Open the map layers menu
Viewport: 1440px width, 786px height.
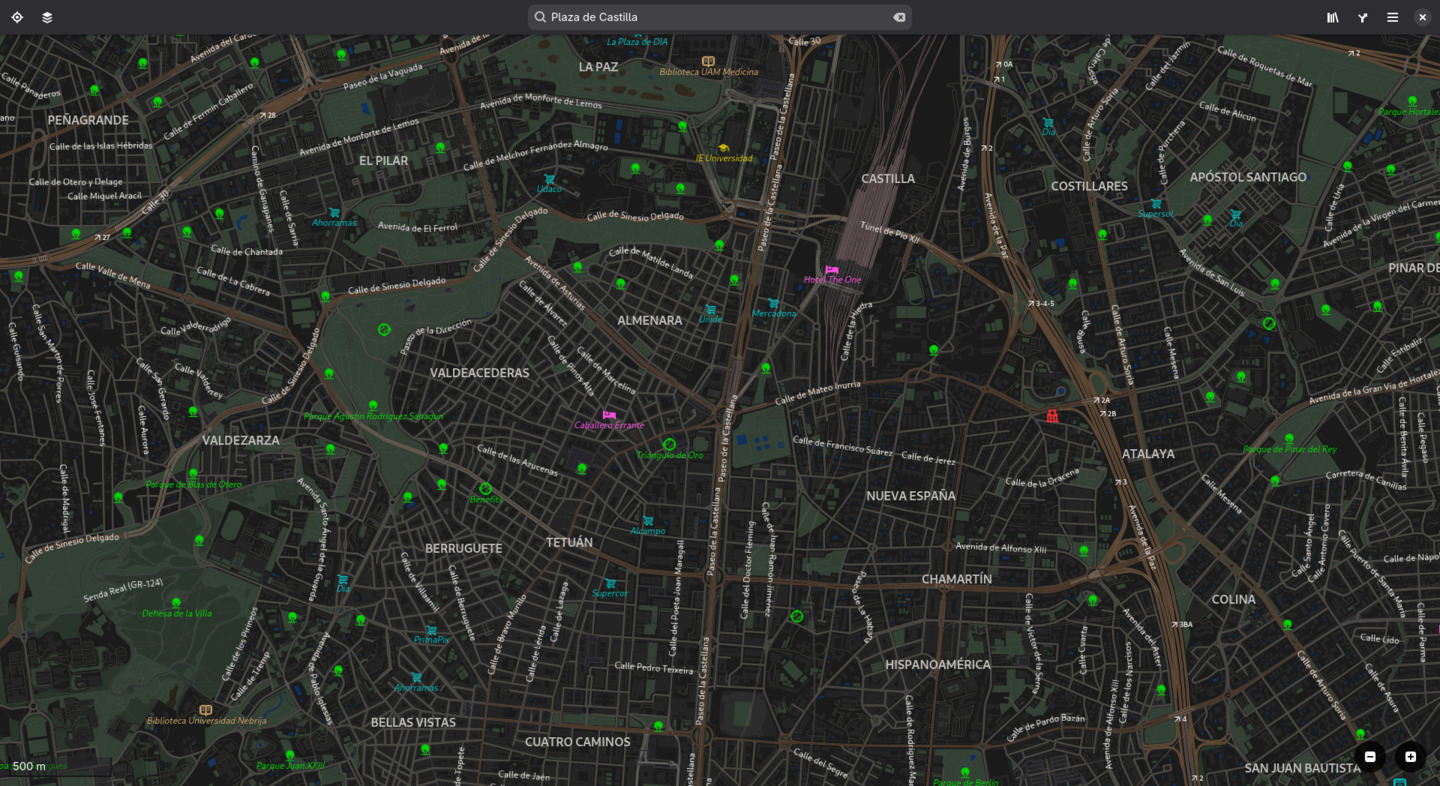click(x=47, y=17)
